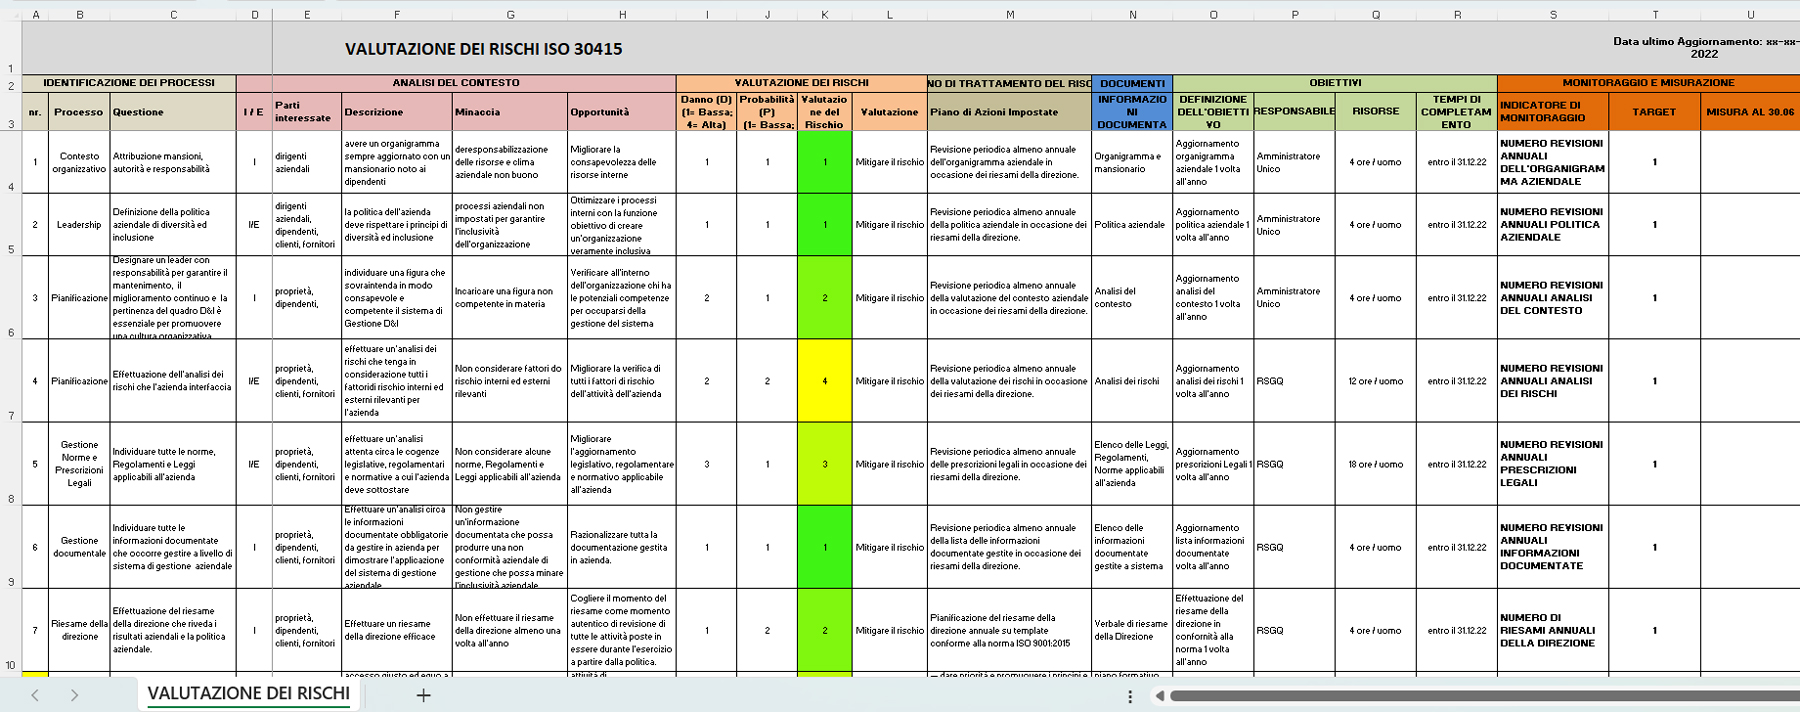The width and height of the screenshot is (1800, 712).
Task: Select row 7 header
Action: (10, 415)
